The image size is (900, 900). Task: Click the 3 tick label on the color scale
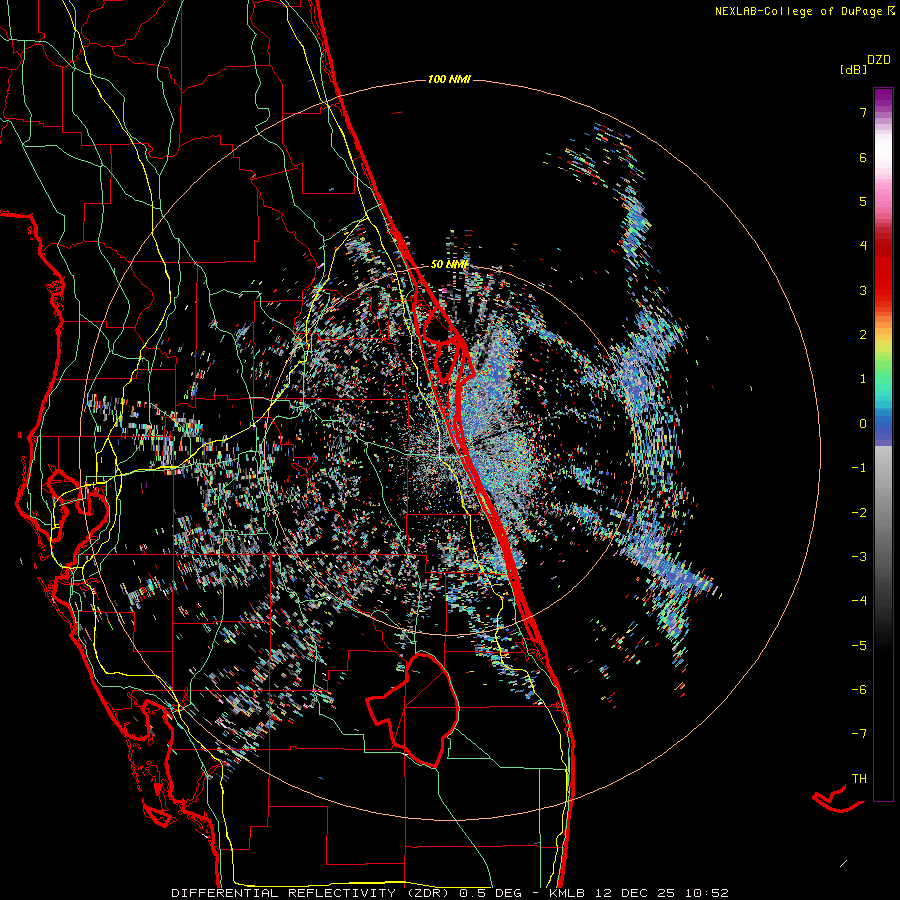863,290
